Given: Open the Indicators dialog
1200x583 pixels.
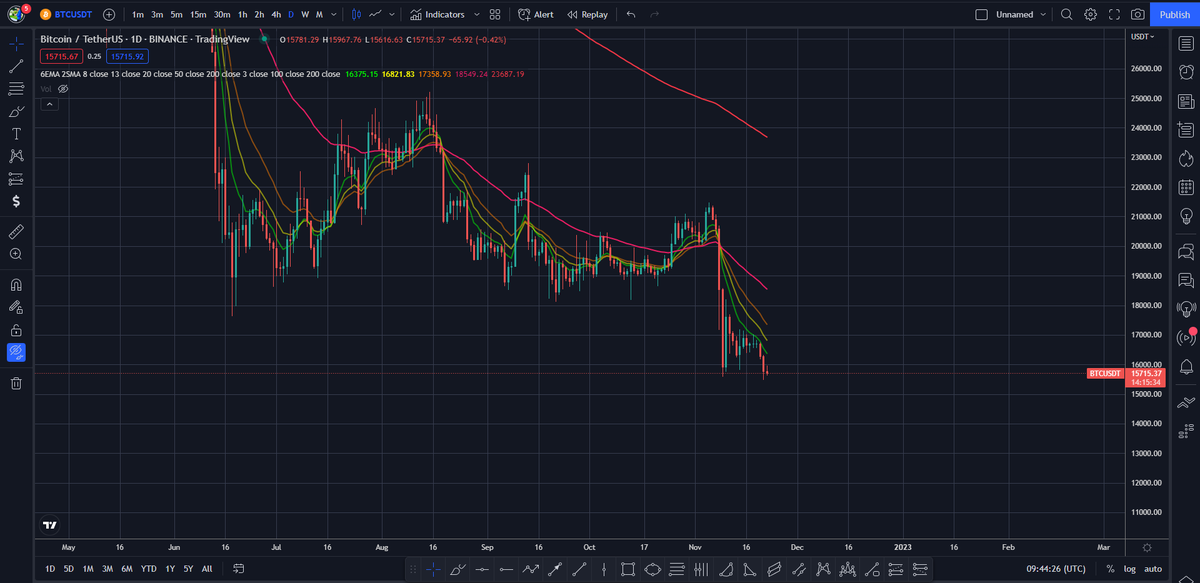Looking at the screenshot, I should (437, 15).
